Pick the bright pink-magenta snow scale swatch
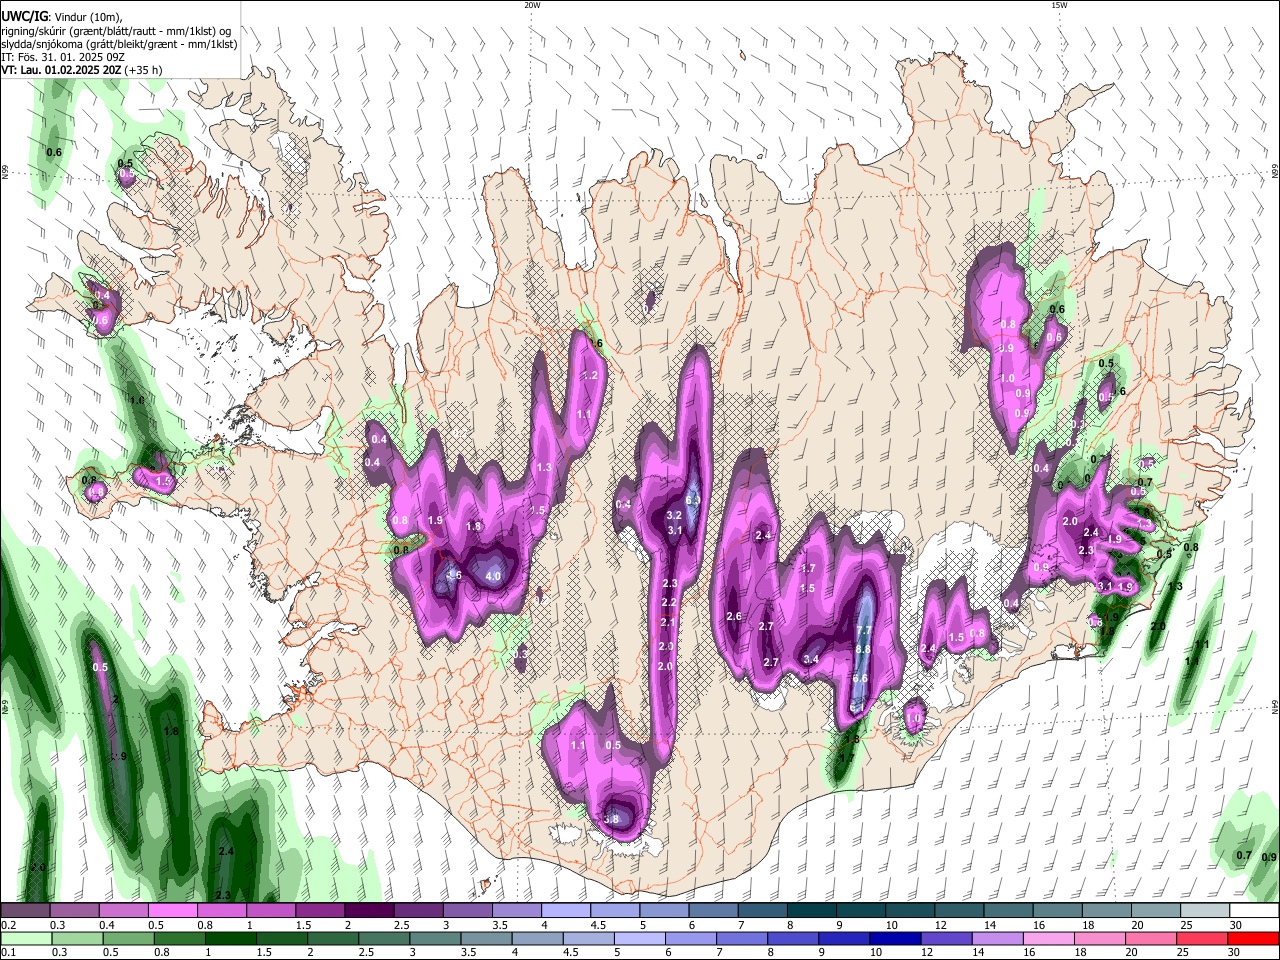The height and width of the screenshot is (960, 1280). pos(172,910)
